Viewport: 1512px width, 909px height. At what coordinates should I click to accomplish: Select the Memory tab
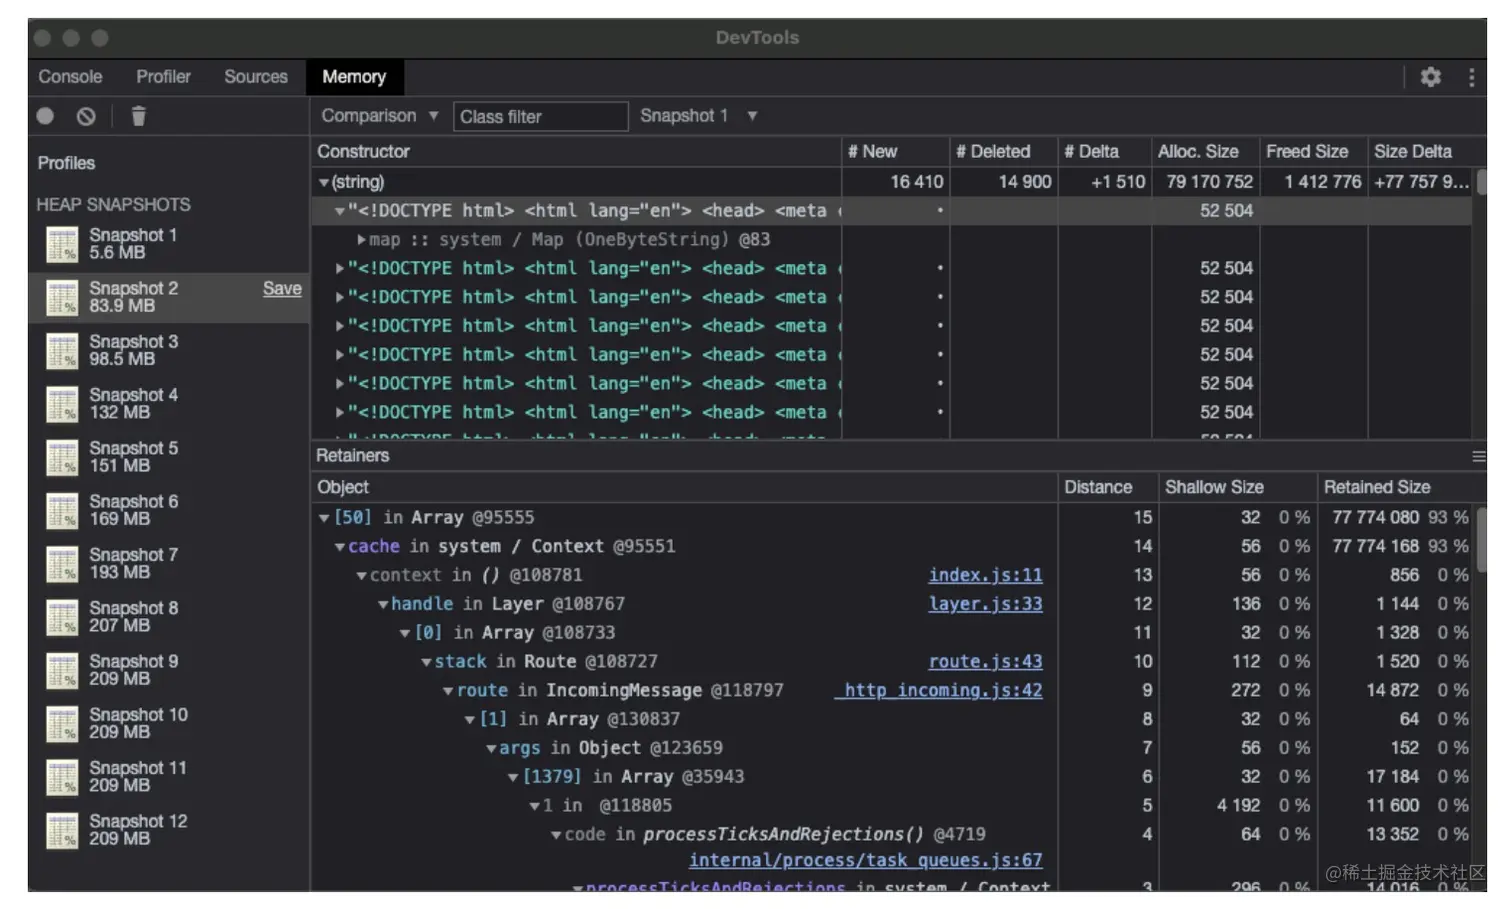(x=354, y=77)
